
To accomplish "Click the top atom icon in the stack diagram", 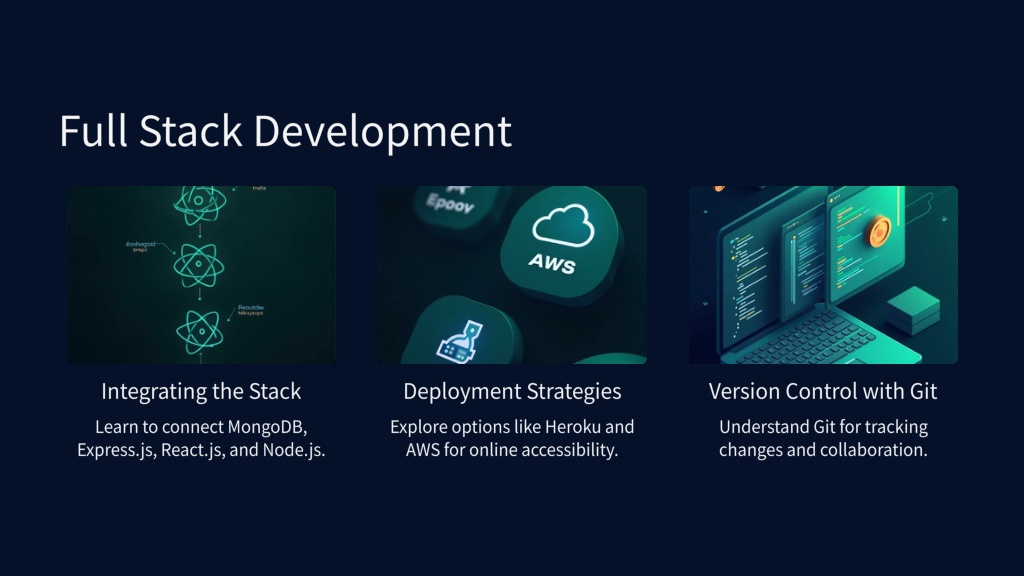I will pos(200,204).
